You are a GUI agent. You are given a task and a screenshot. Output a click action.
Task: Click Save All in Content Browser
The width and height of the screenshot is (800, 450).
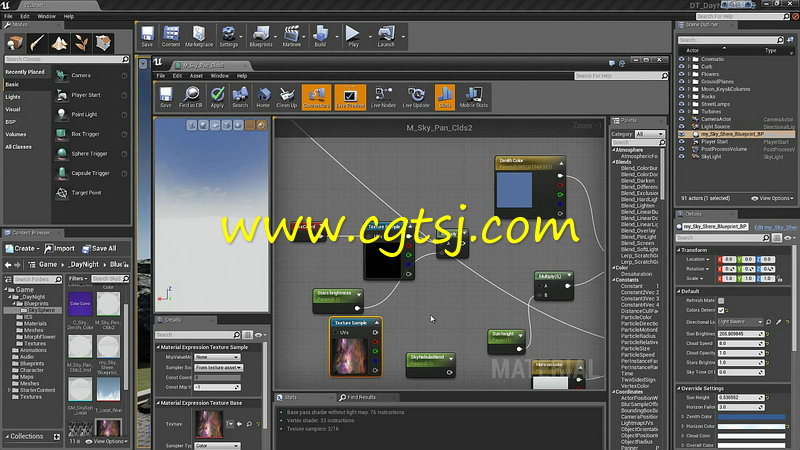click(x=99, y=248)
